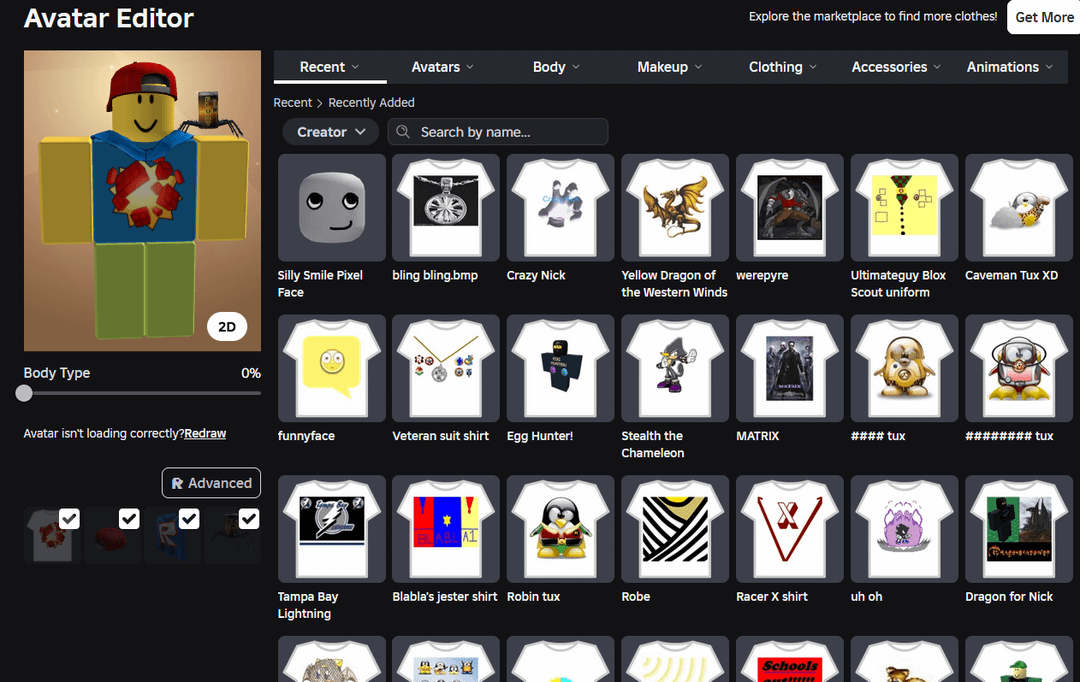Viewport: 1080px width, 682px height.
Task: Click the Redraw link
Action: tap(205, 433)
